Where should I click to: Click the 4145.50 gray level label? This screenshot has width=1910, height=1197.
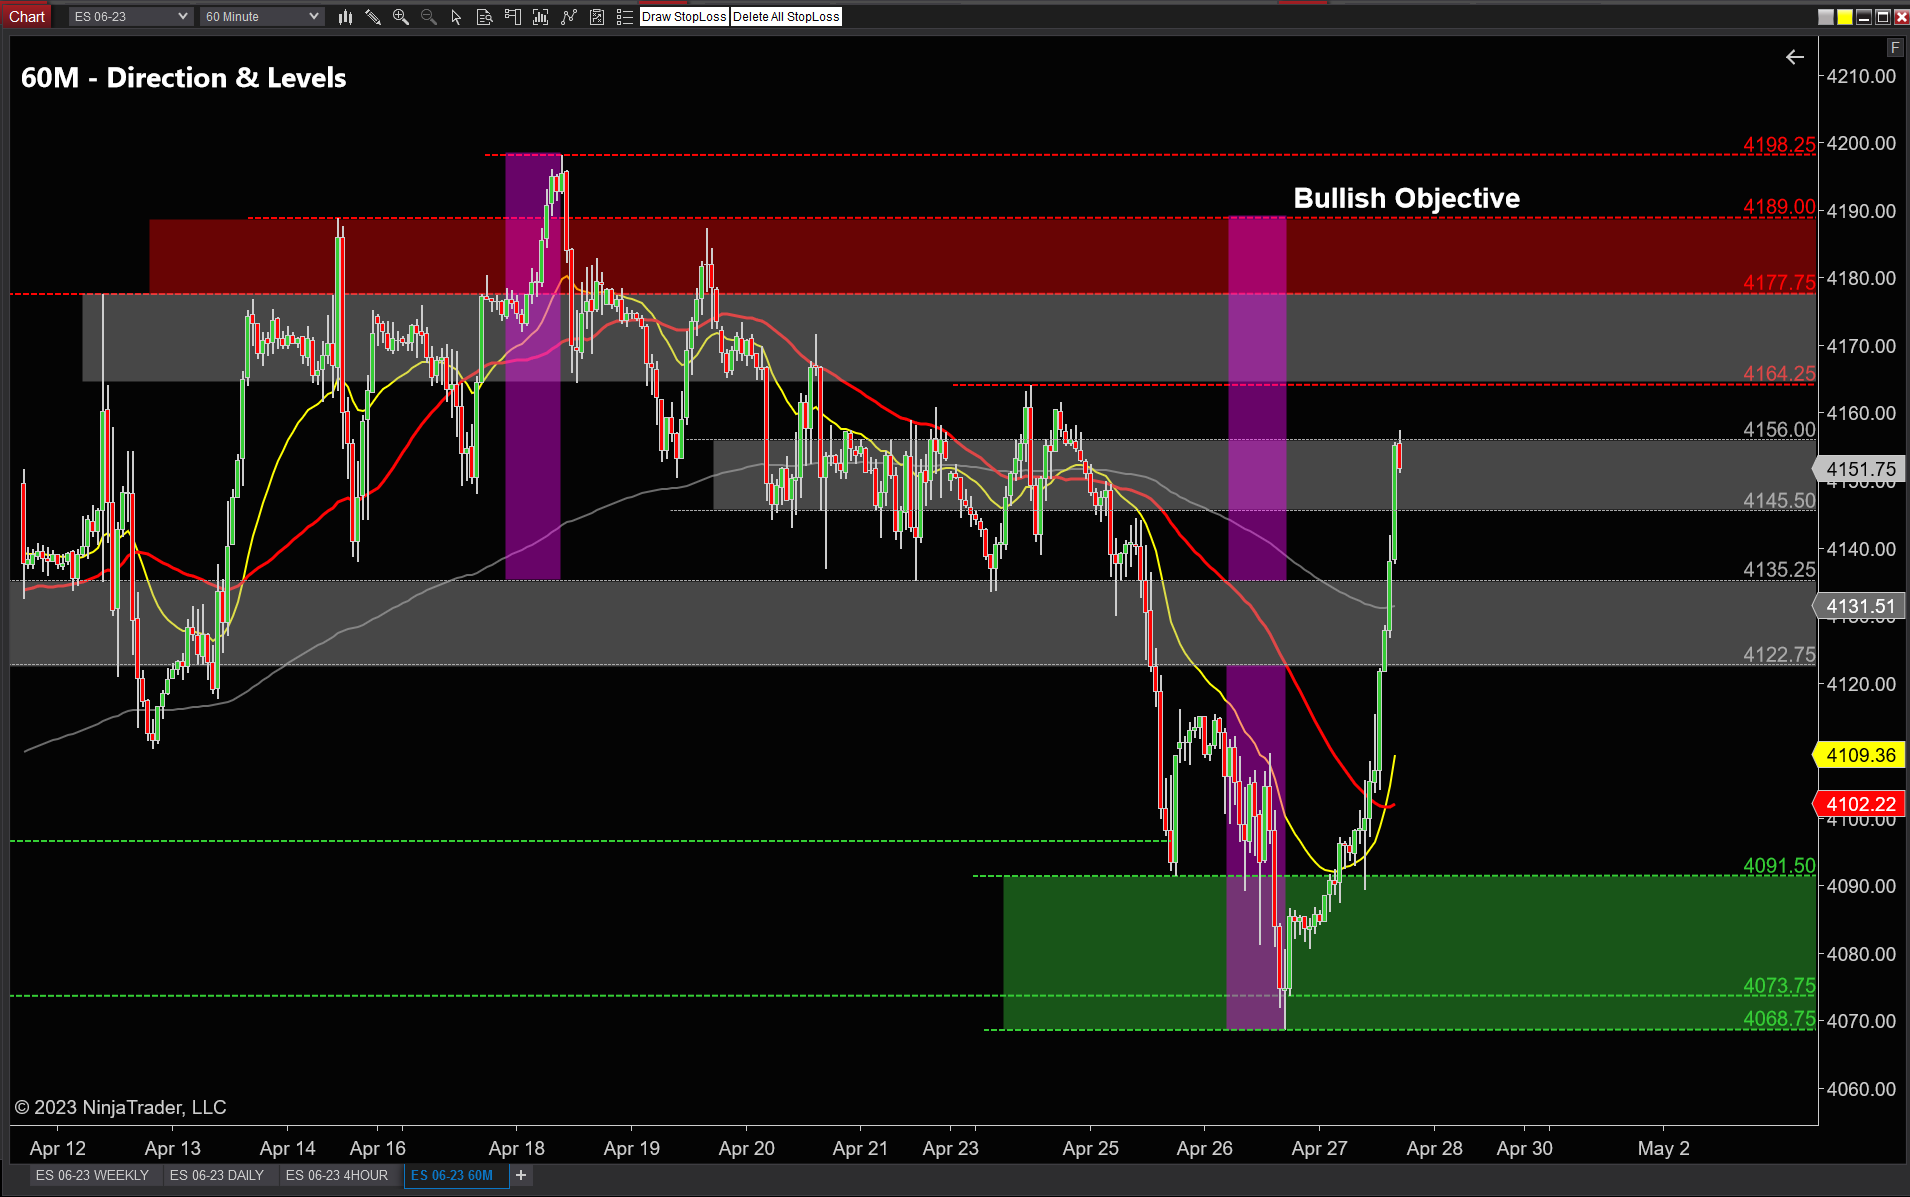tap(1779, 501)
